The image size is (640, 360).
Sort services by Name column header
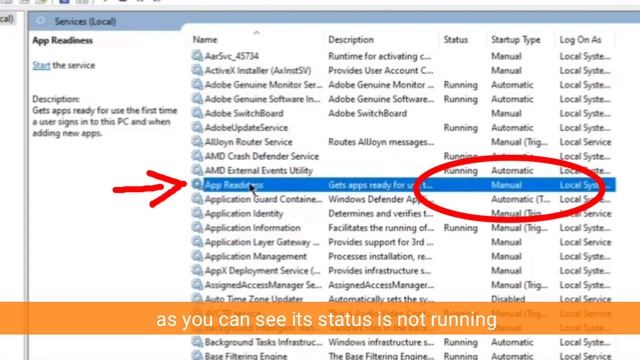[205, 40]
